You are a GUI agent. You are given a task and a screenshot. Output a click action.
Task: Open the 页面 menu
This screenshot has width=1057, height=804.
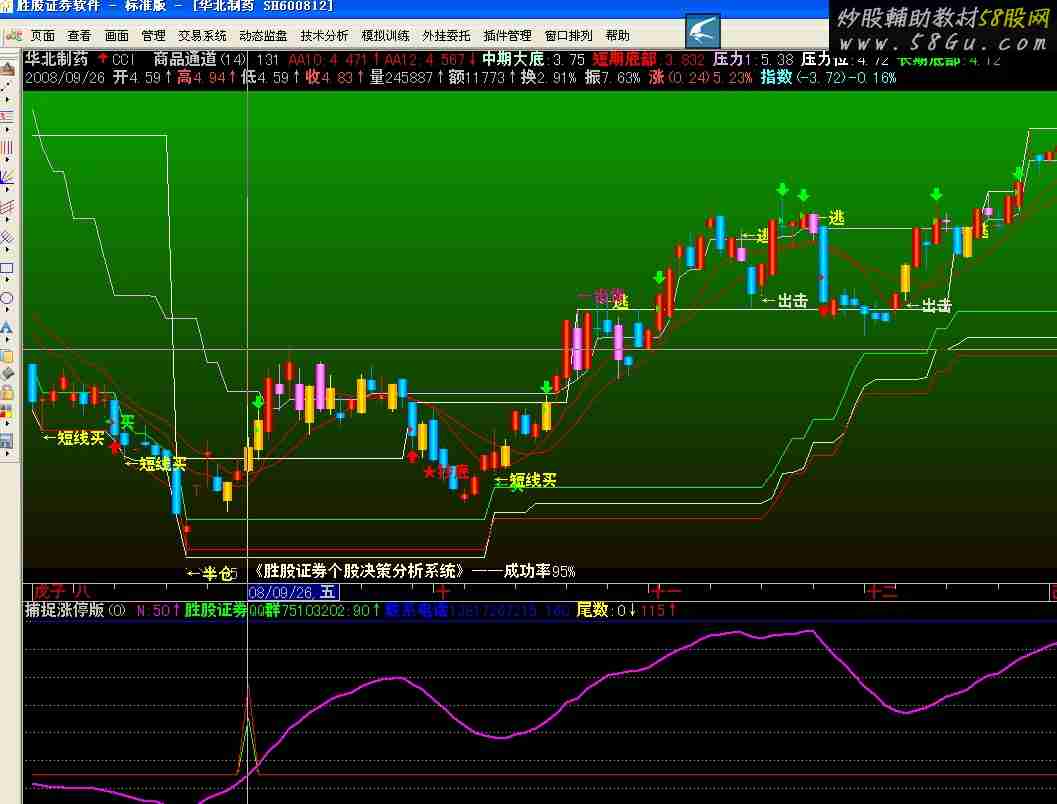[x=42, y=36]
